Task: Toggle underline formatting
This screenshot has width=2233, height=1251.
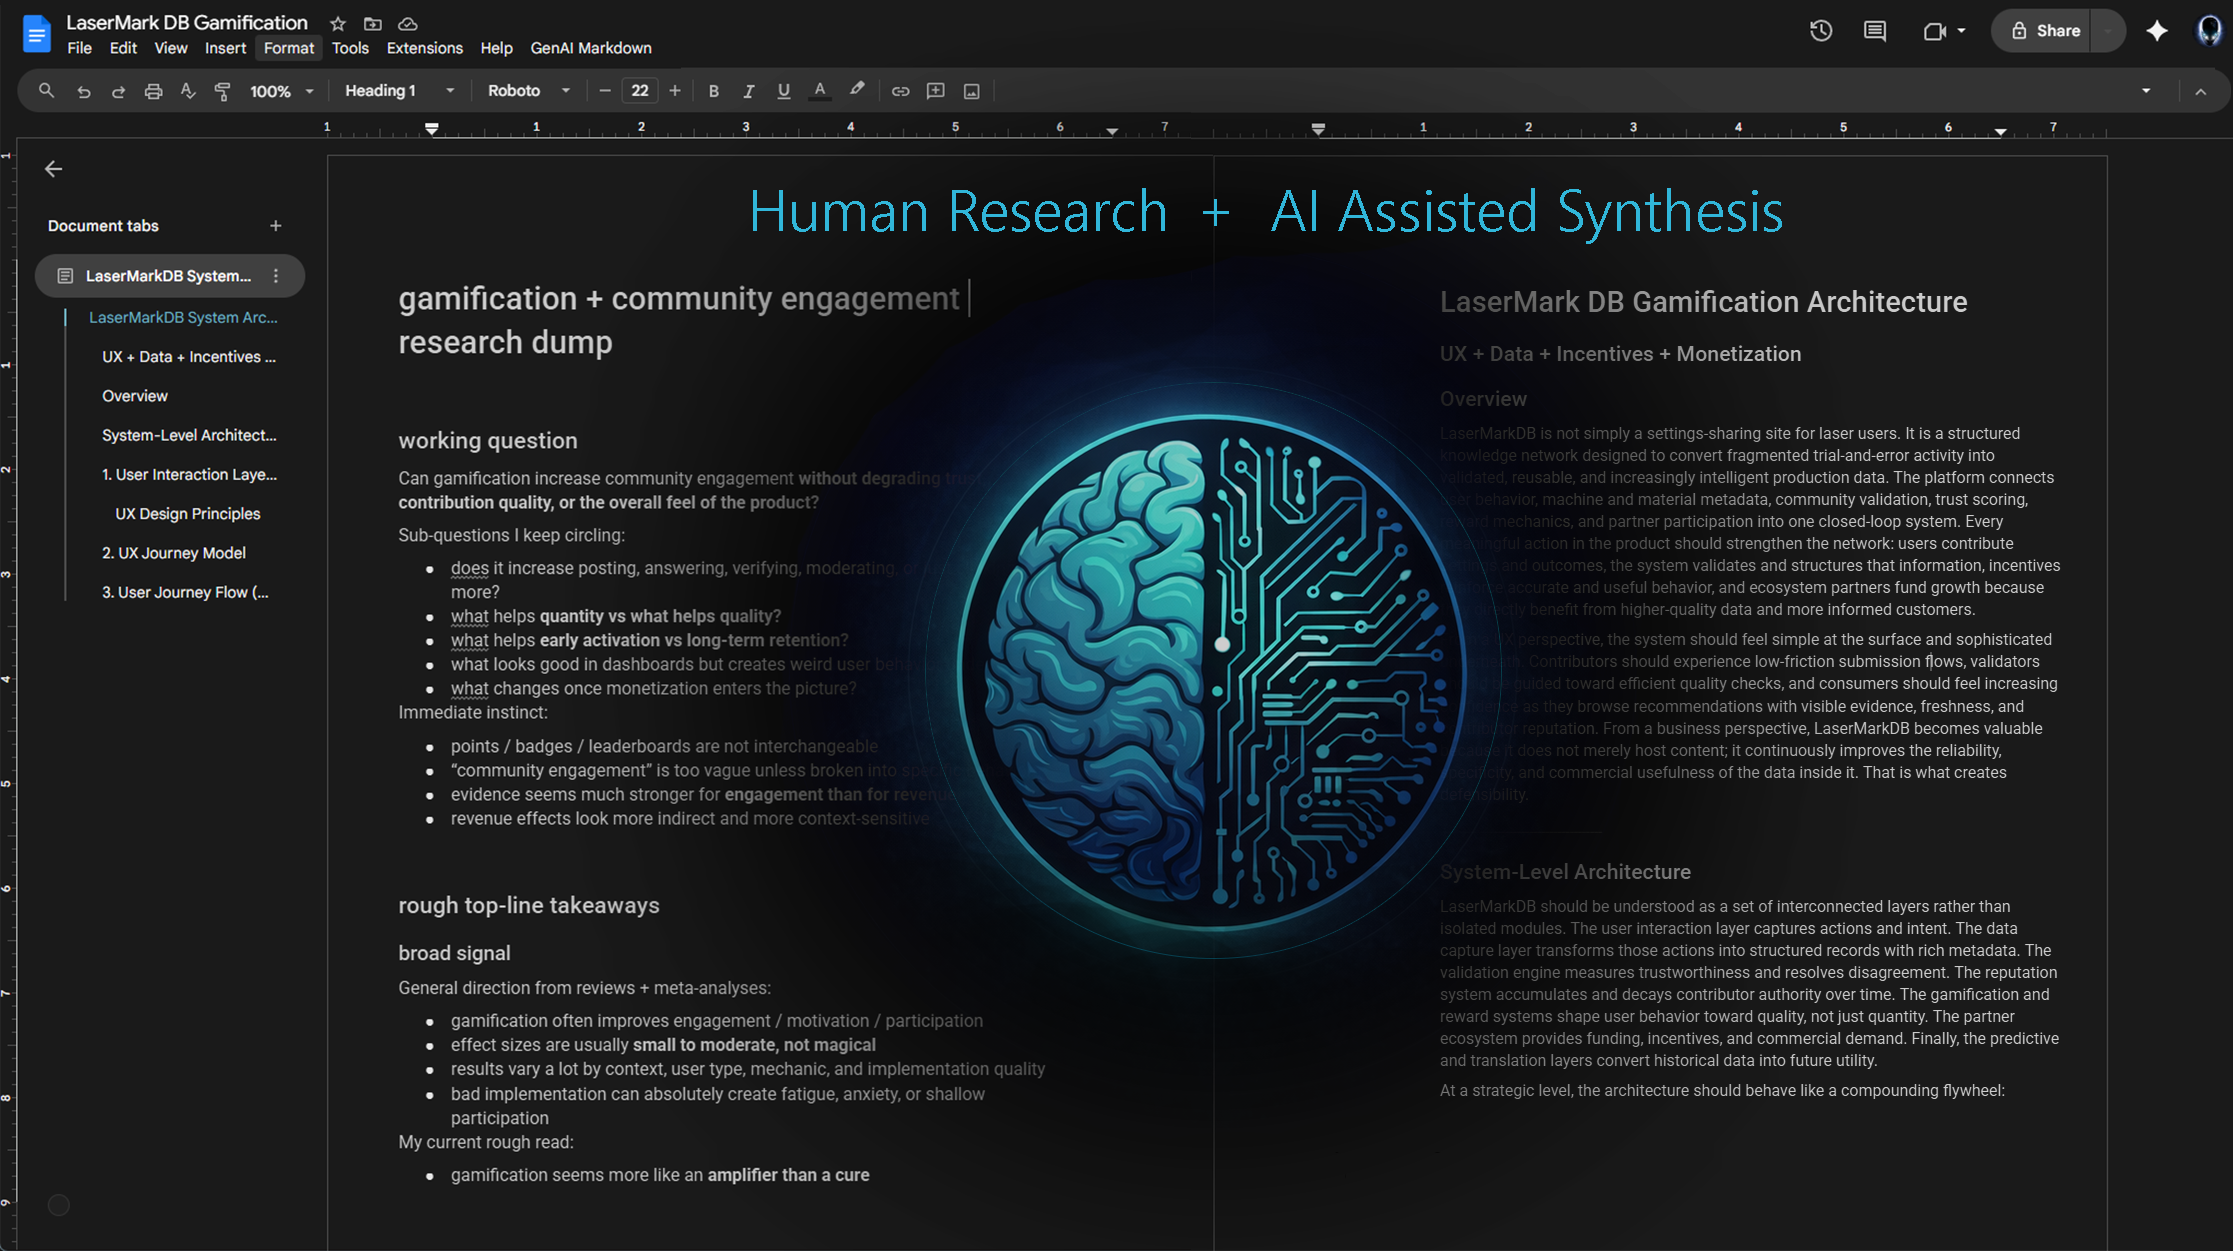Action: click(x=783, y=91)
